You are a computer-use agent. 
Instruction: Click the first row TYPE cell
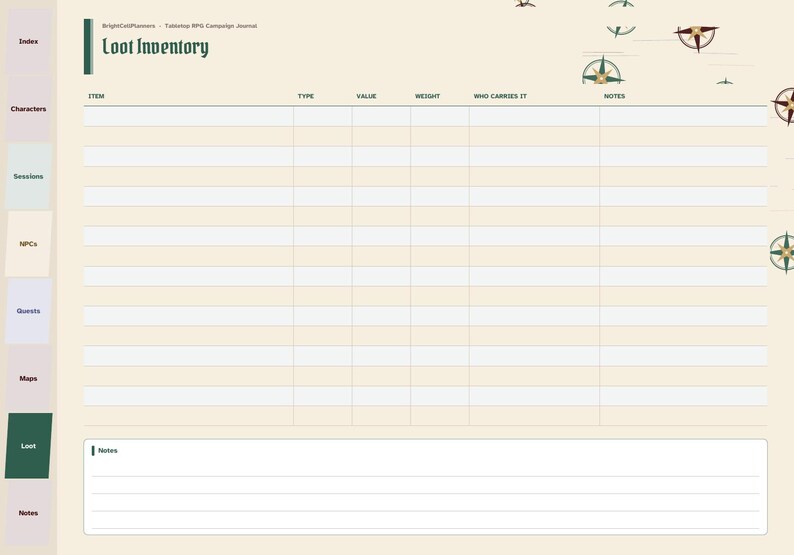point(323,116)
